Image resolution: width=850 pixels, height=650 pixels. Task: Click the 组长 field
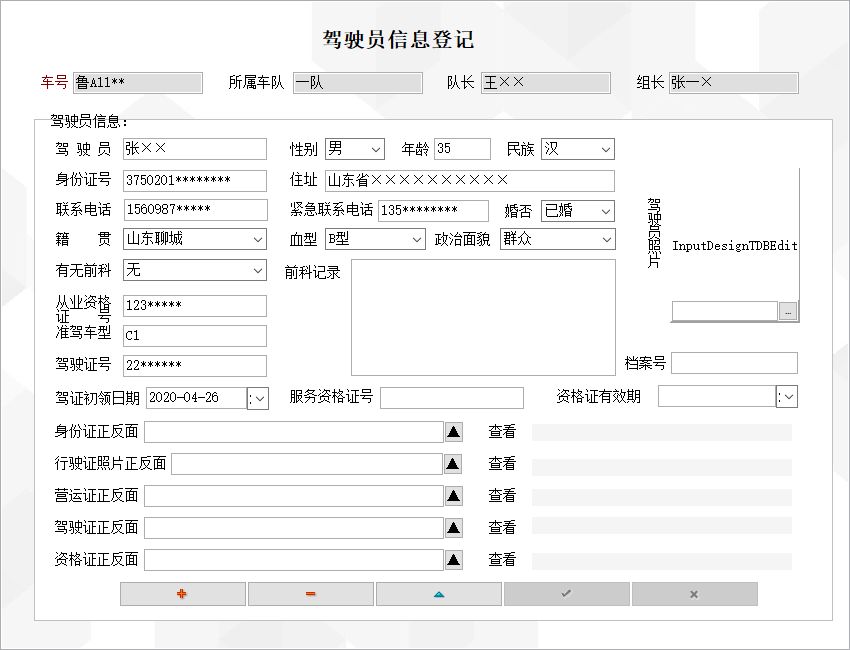[733, 83]
